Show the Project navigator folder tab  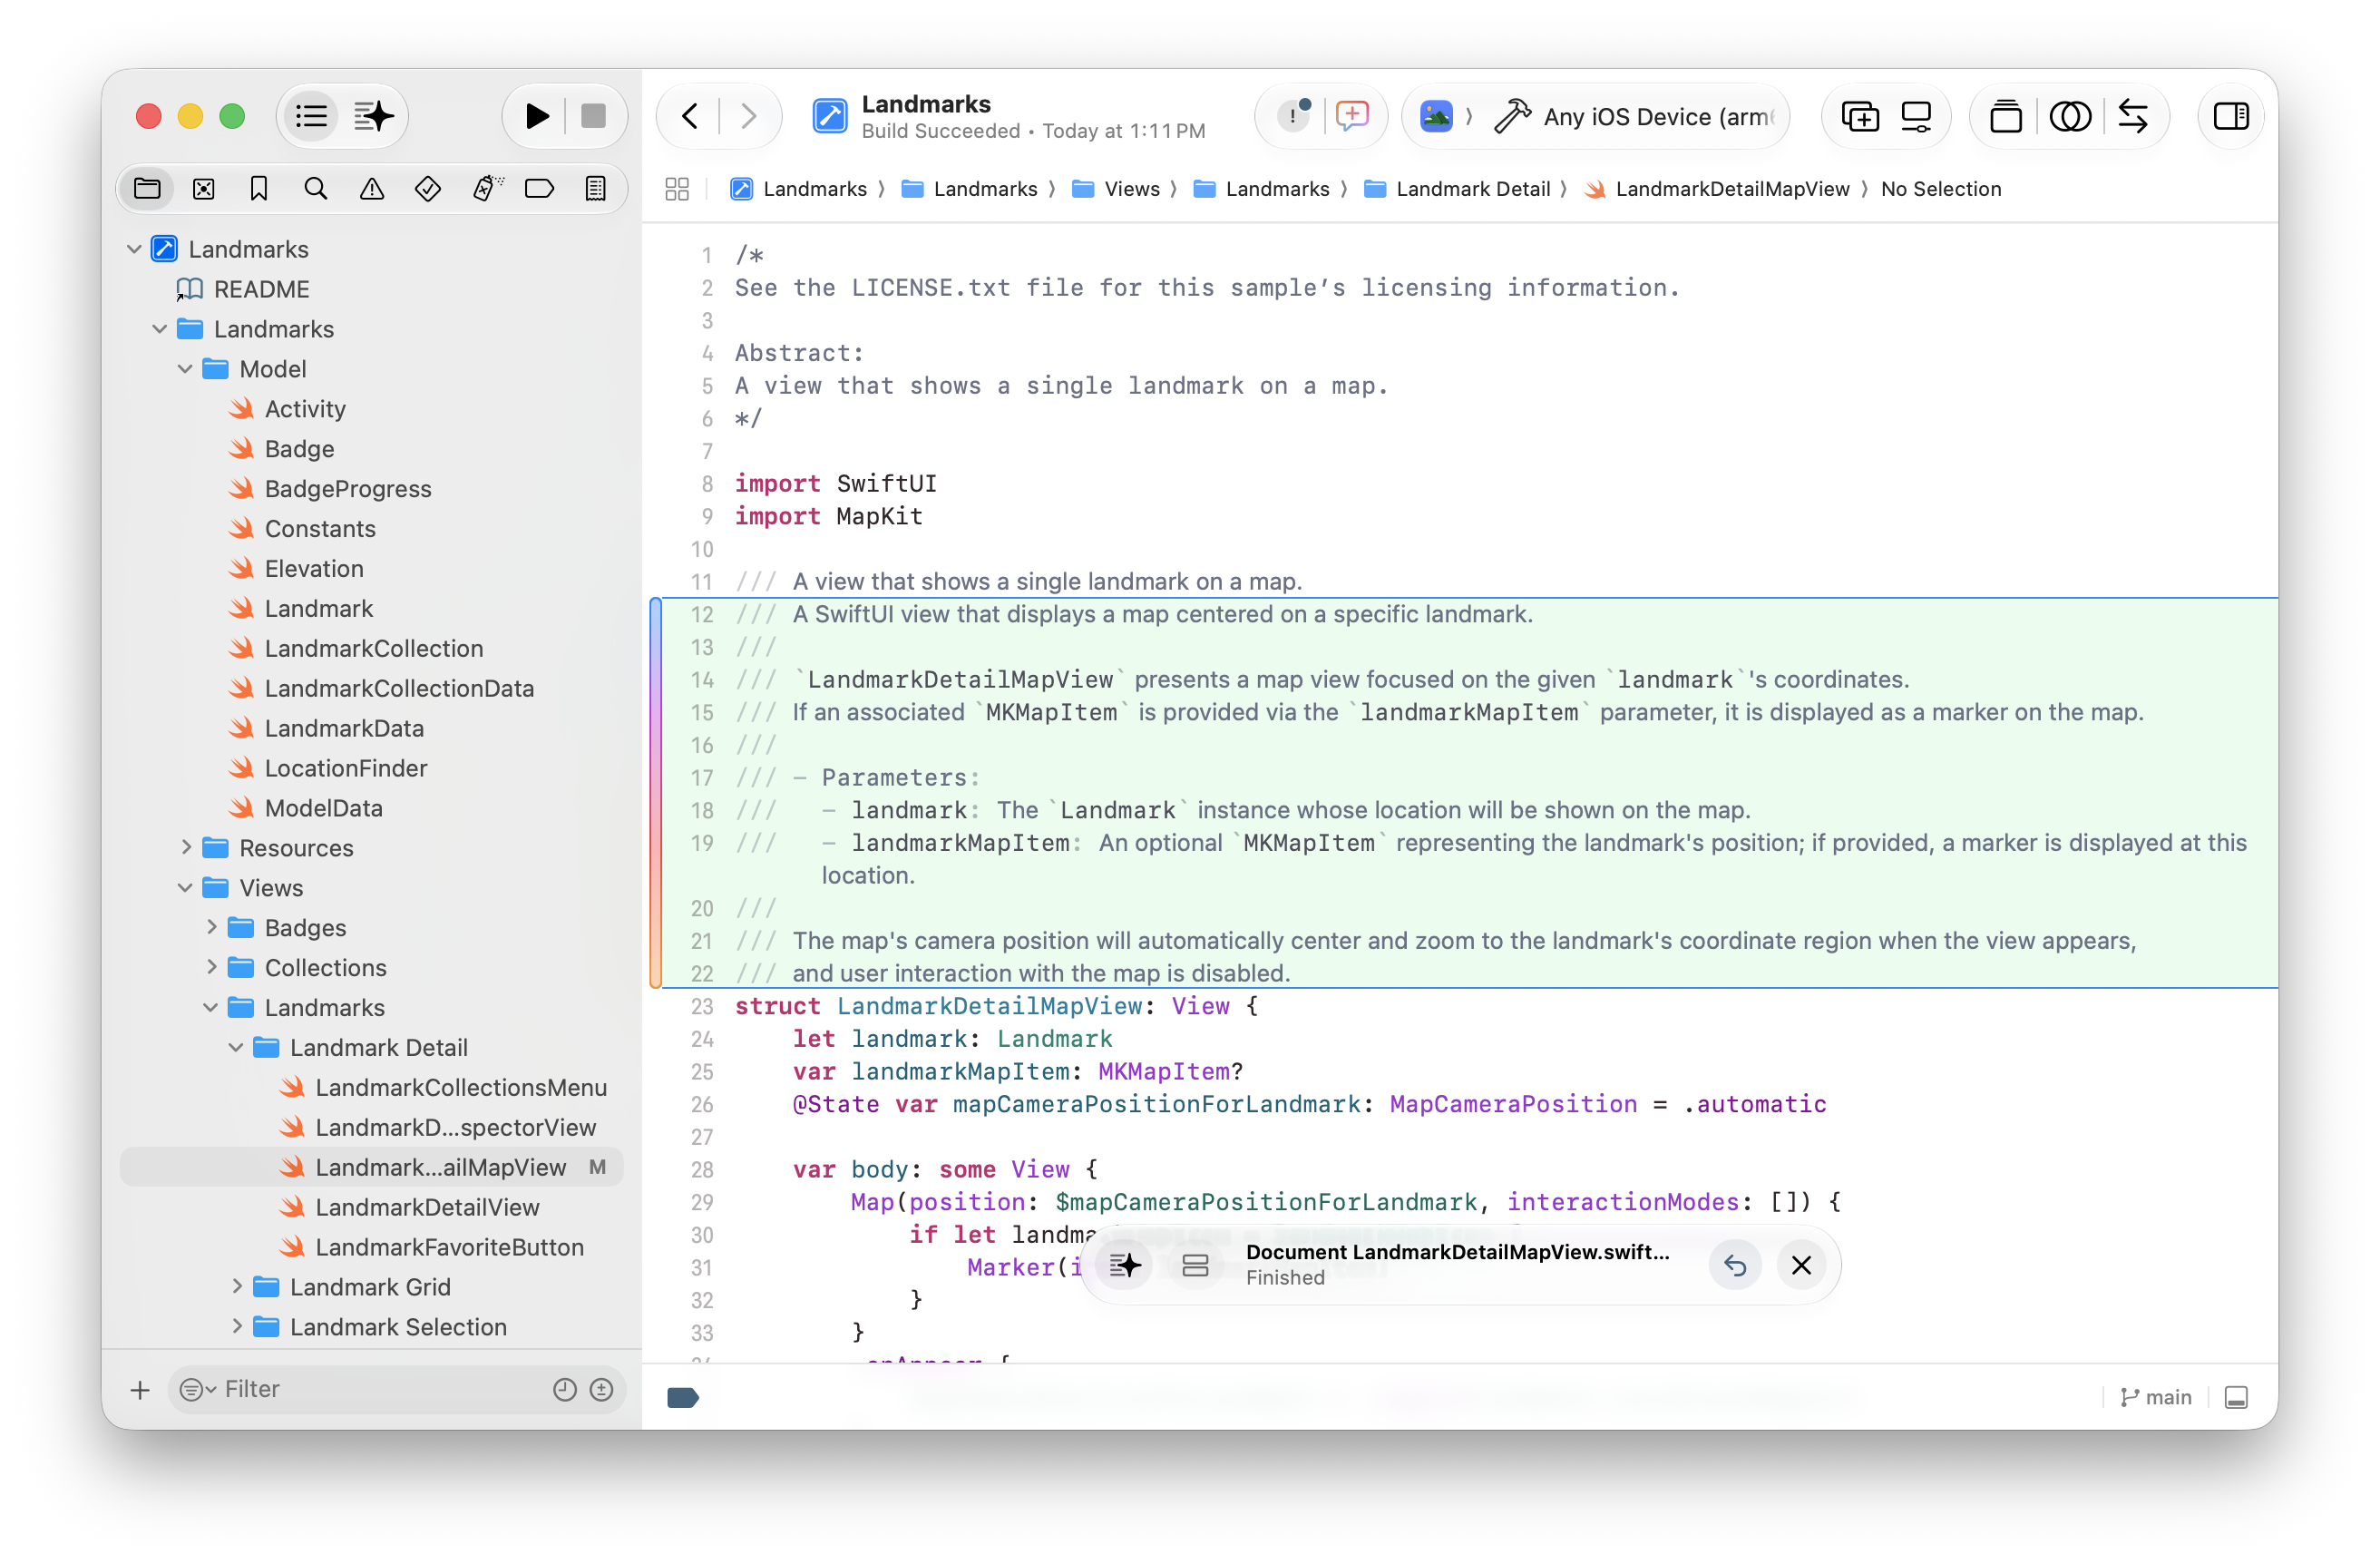coord(147,189)
